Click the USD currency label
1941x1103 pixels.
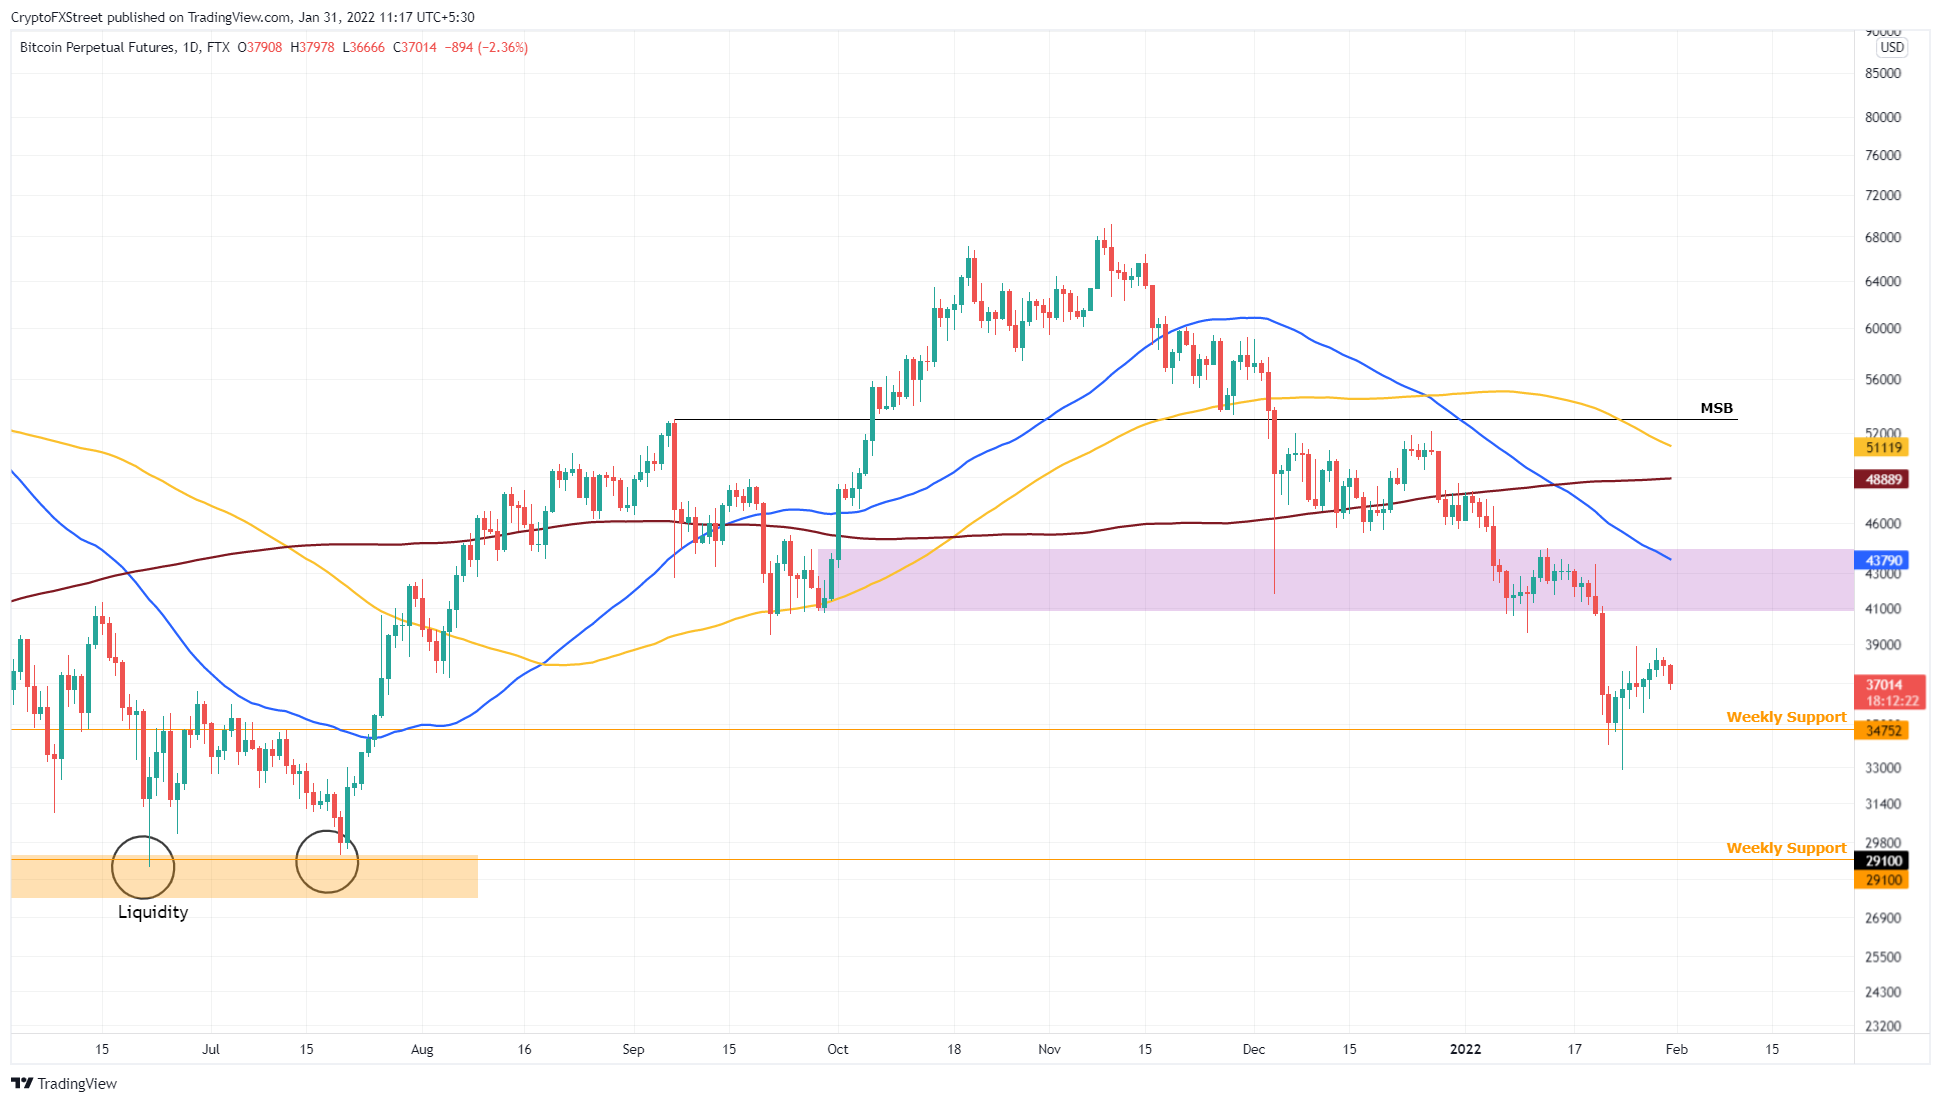coord(1892,47)
